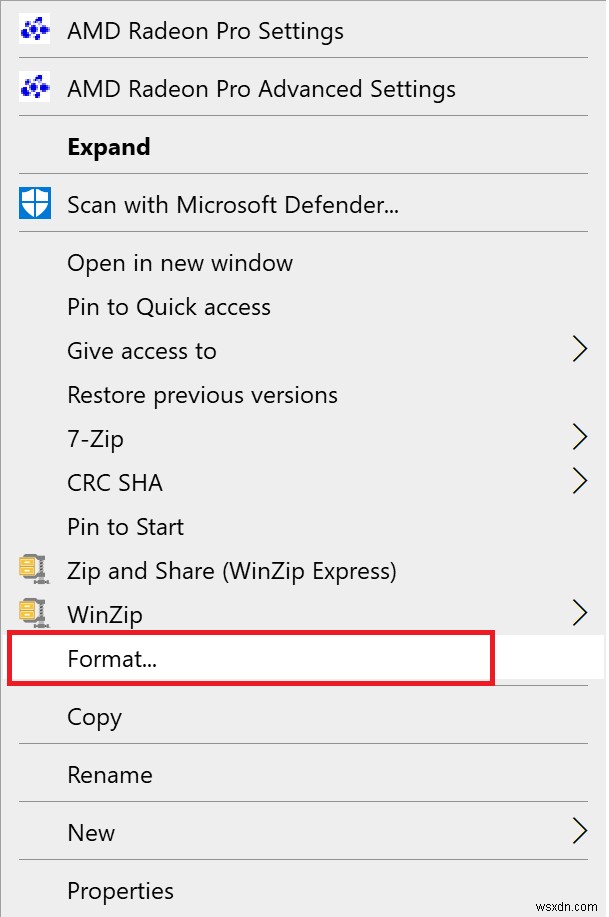
Task: Click the Zip and Share WinZip Express icon
Action: pos(33,570)
